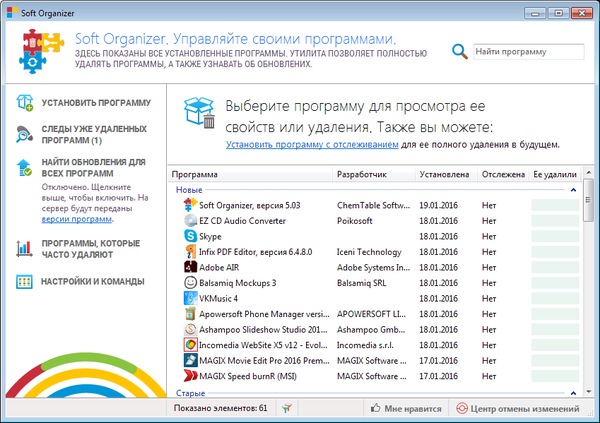Image resolution: width=600 pixels, height=423 pixels.
Task: Click the 'Установить программу с отслеживанием' link
Action: pos(312,145)
